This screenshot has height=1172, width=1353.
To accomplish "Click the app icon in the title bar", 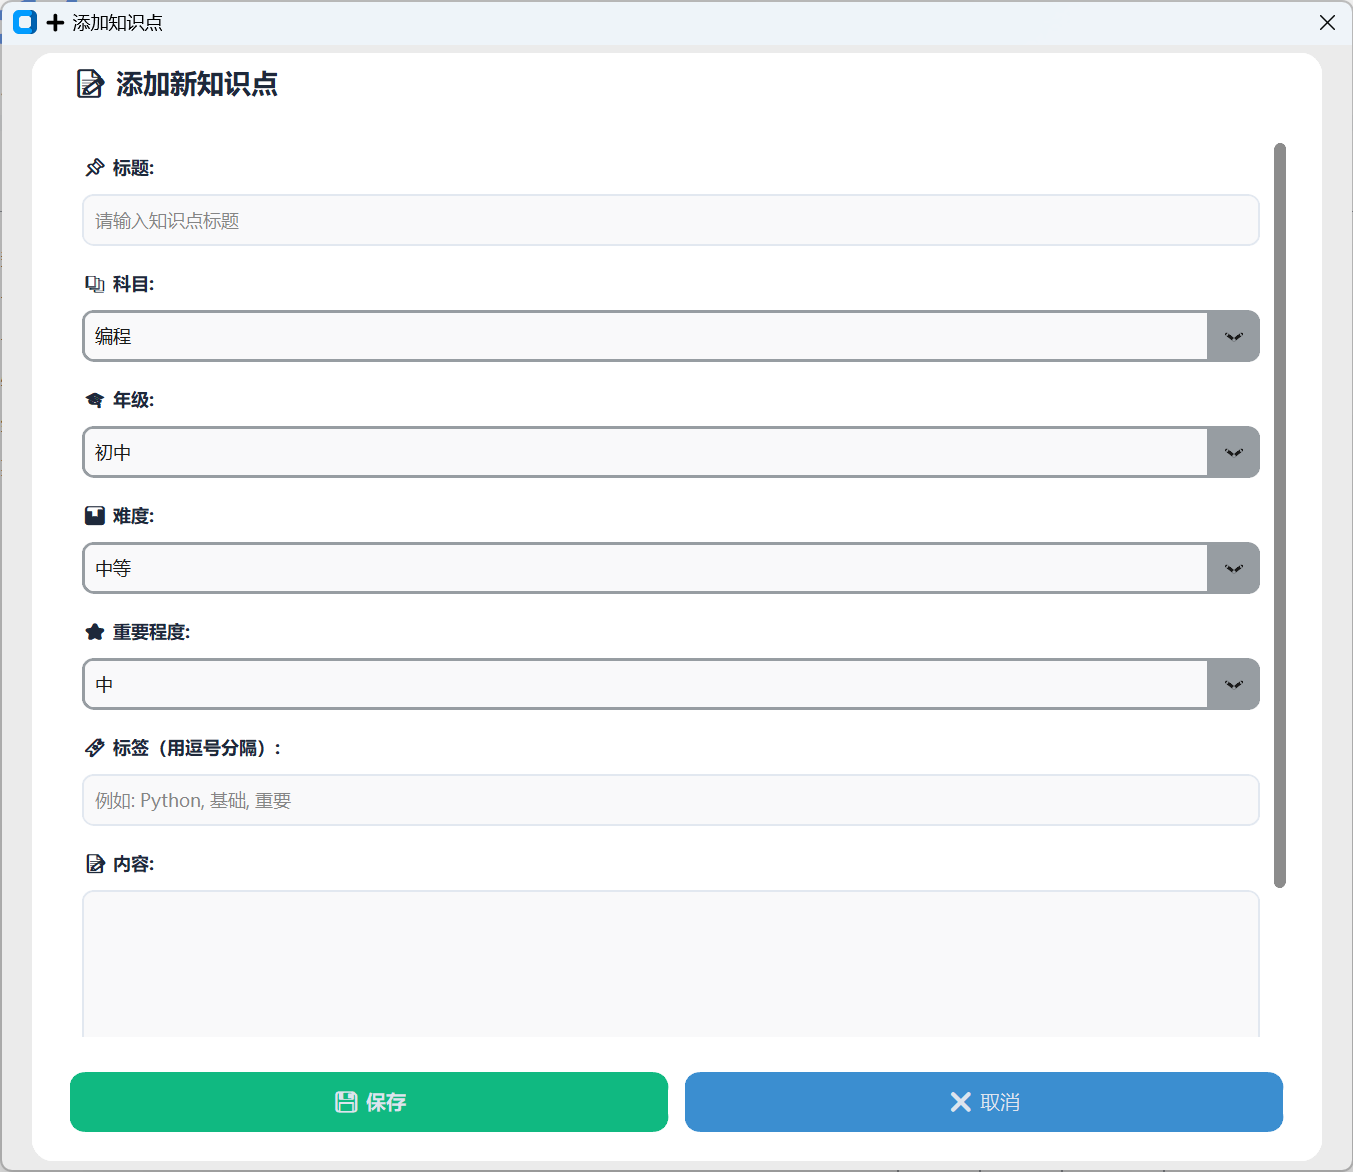I will pos(25,22).
